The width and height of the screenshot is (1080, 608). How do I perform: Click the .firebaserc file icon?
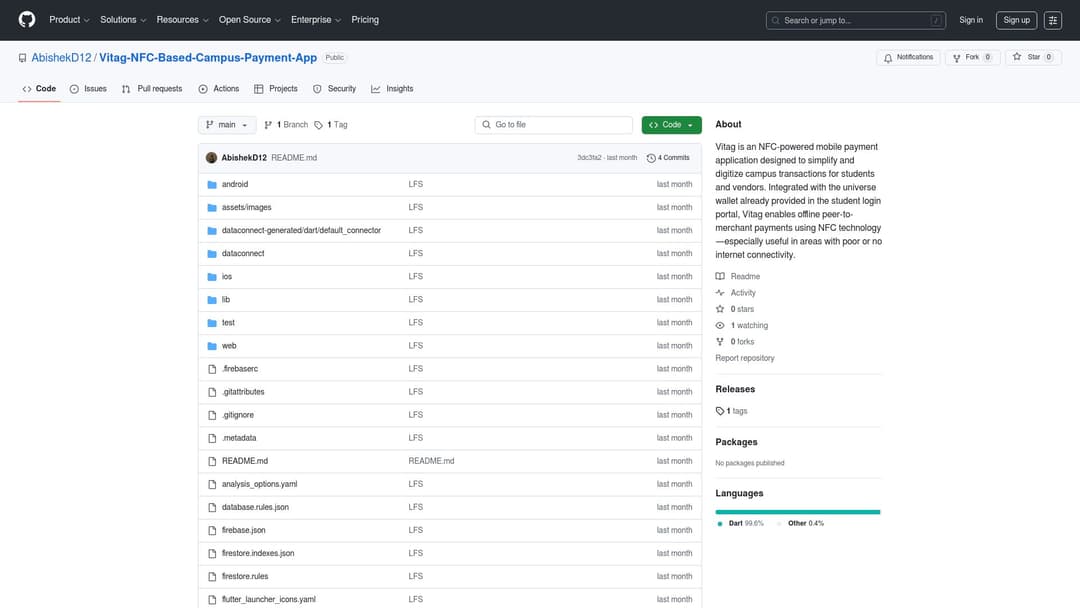click(x=212, y=369)
